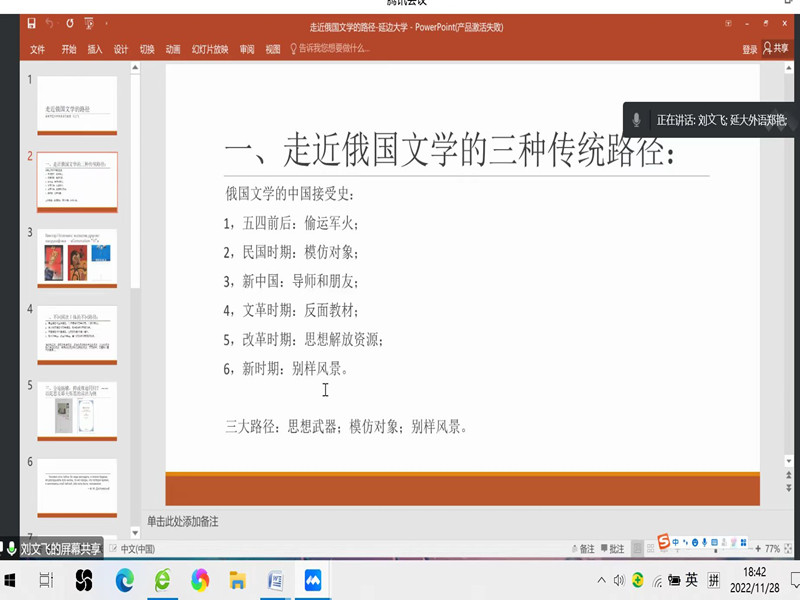Viewport: 800px width, 600px height.
Task: Click the Sogou input method S icon
Action: [662, 542]
